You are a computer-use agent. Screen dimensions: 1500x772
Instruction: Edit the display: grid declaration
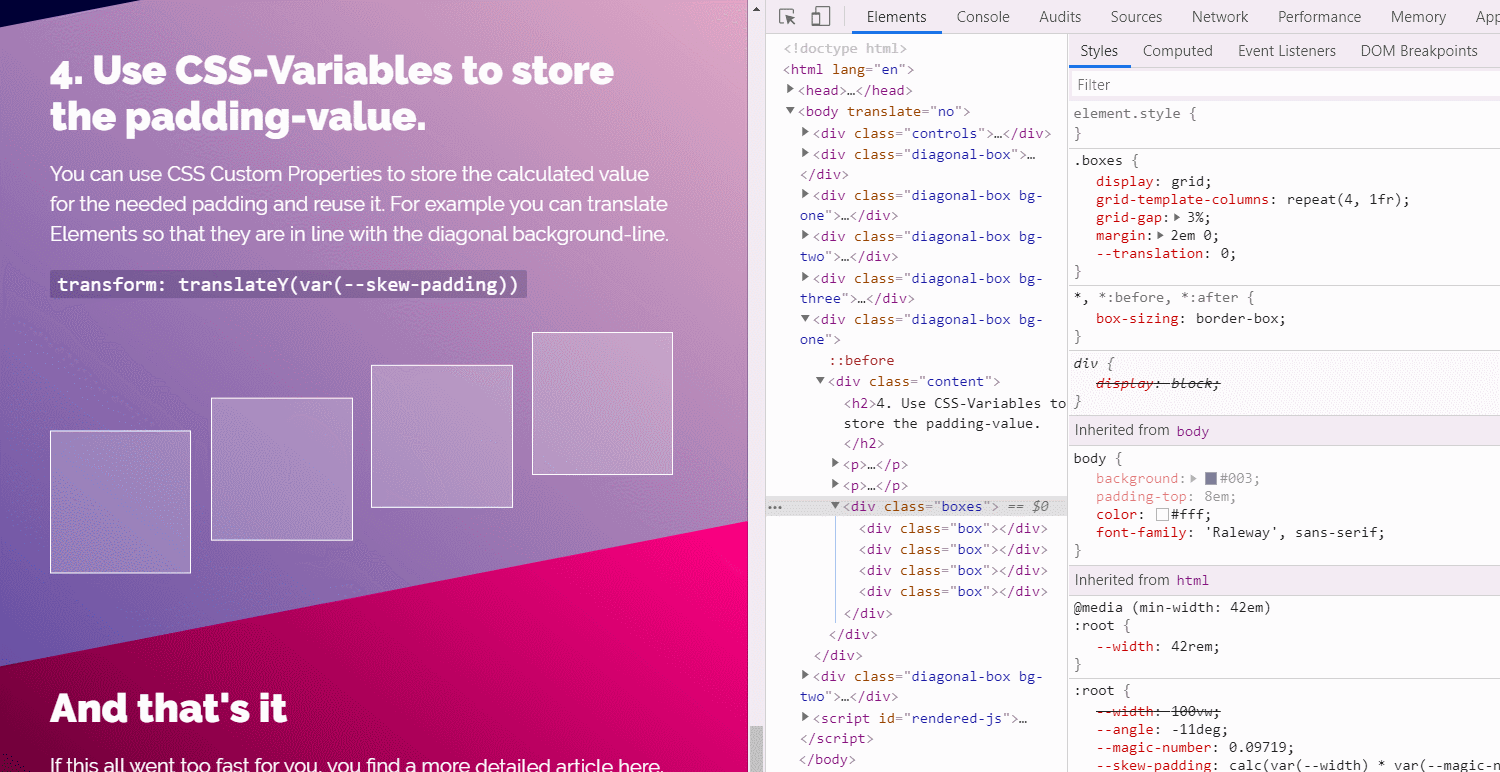tap(1154, 181)
